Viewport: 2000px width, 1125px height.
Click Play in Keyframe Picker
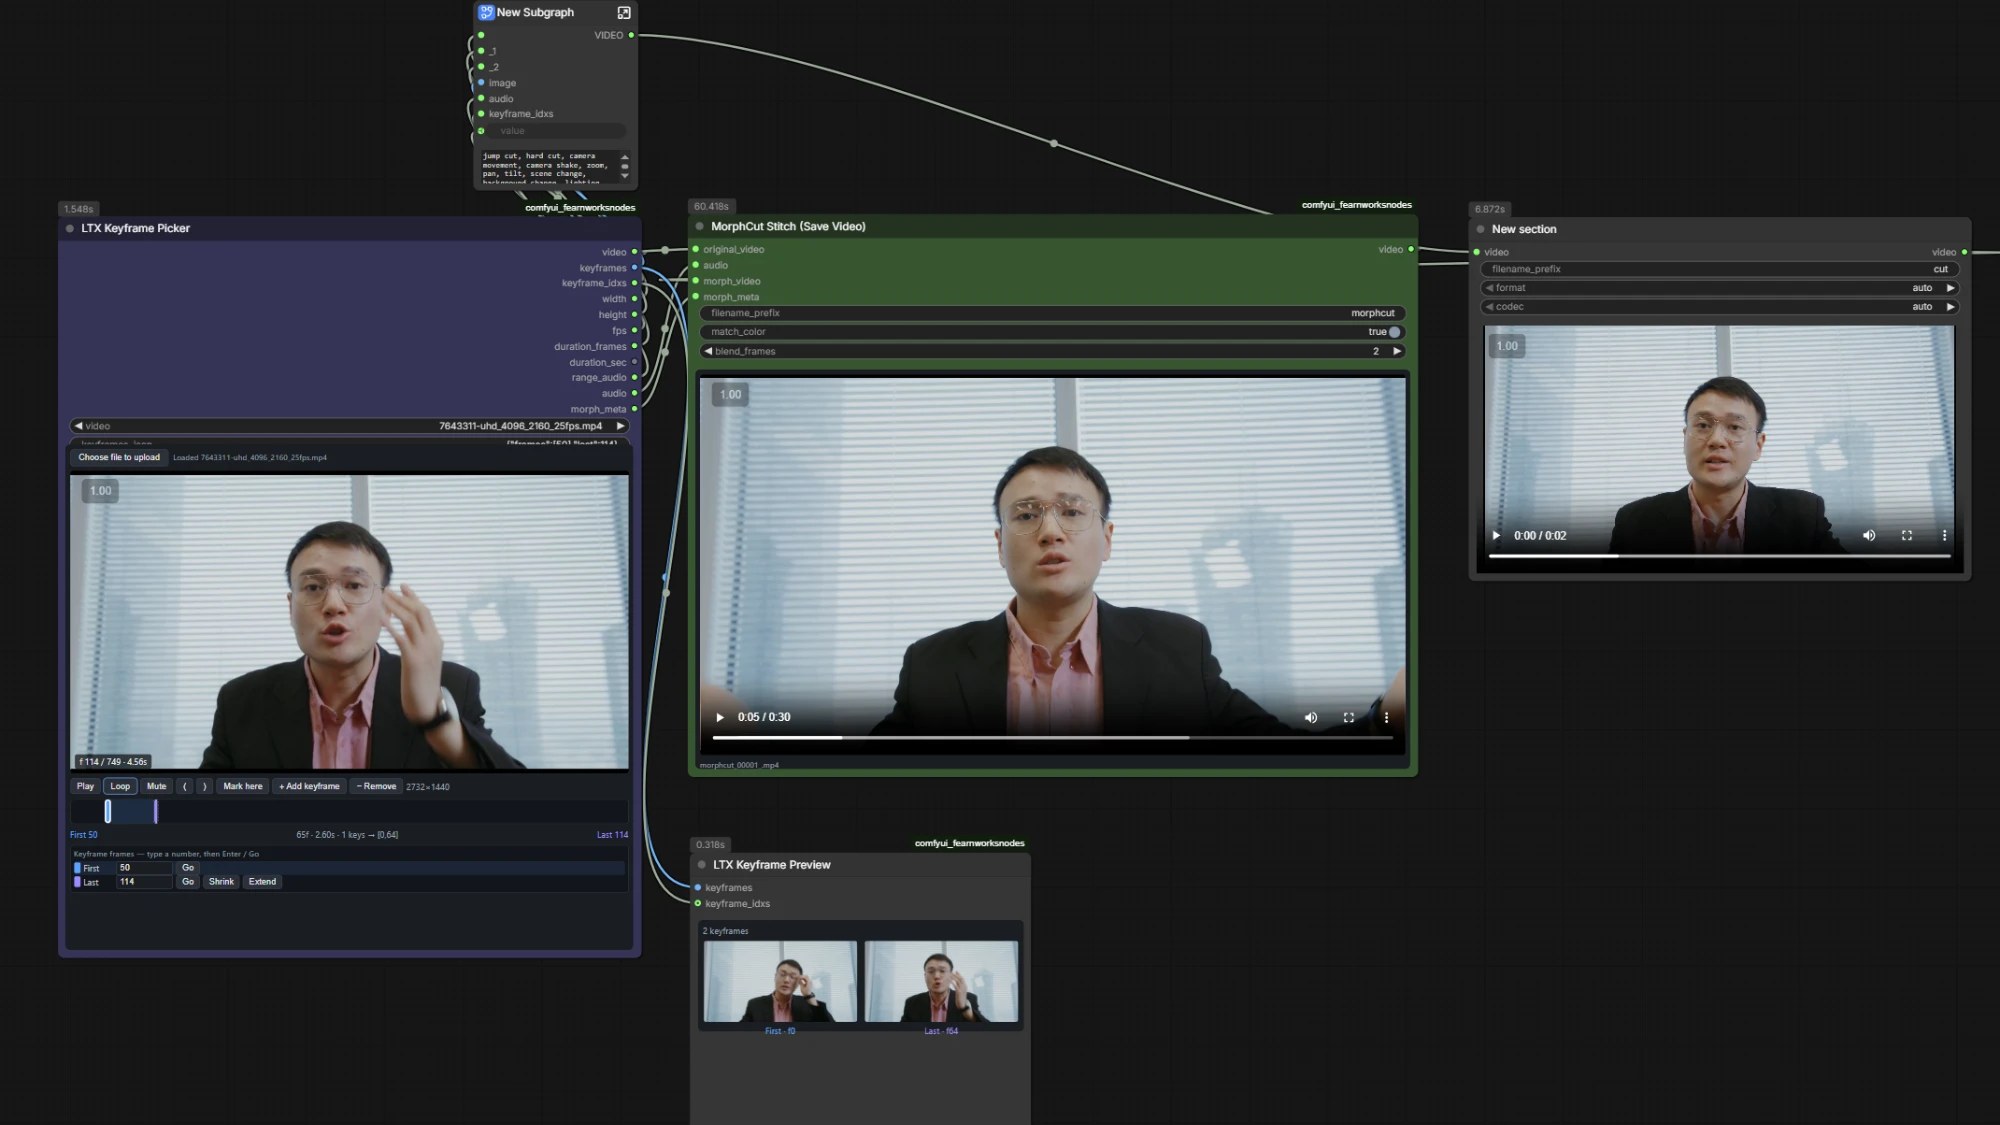tap(85, 787)
